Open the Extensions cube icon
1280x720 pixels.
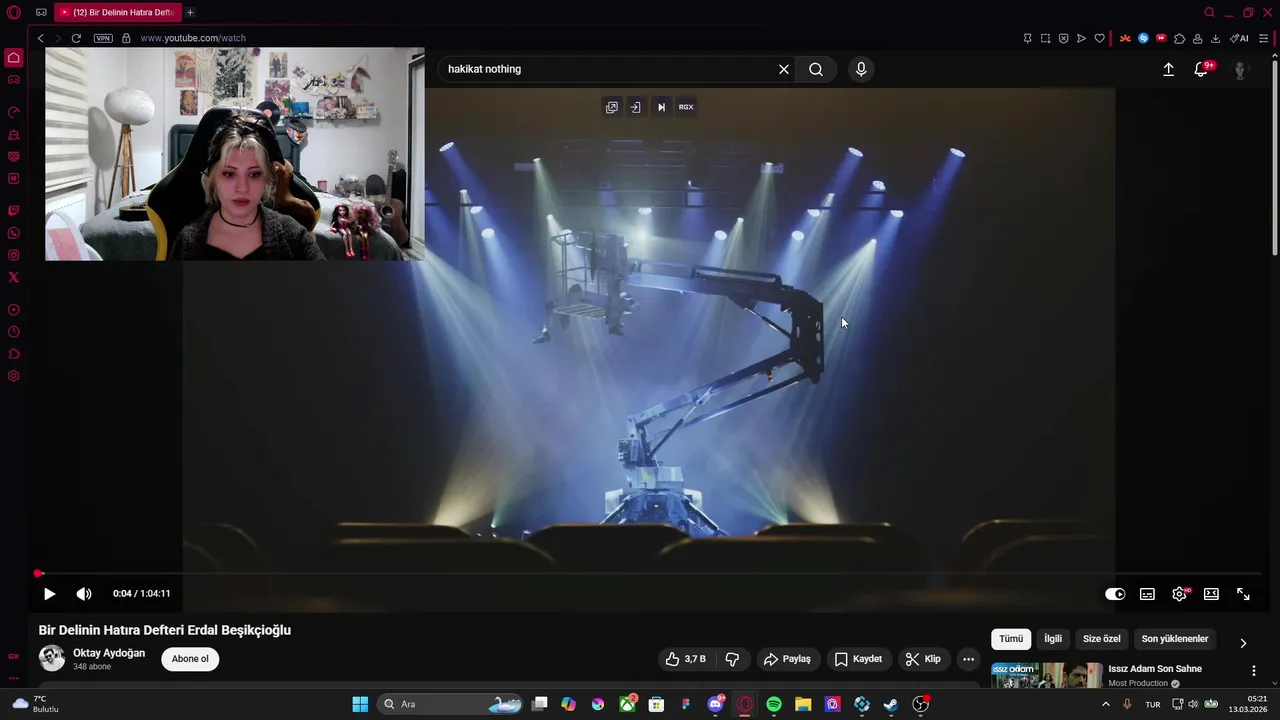1179,38
